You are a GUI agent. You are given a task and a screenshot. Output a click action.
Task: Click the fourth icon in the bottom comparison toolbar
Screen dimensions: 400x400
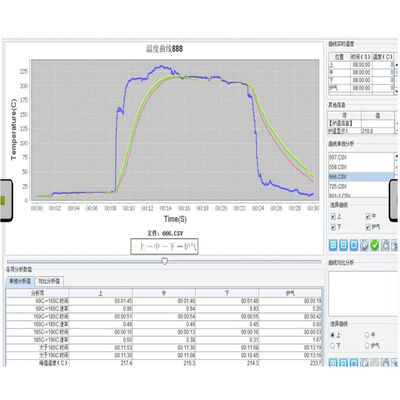tap(364, 363)
